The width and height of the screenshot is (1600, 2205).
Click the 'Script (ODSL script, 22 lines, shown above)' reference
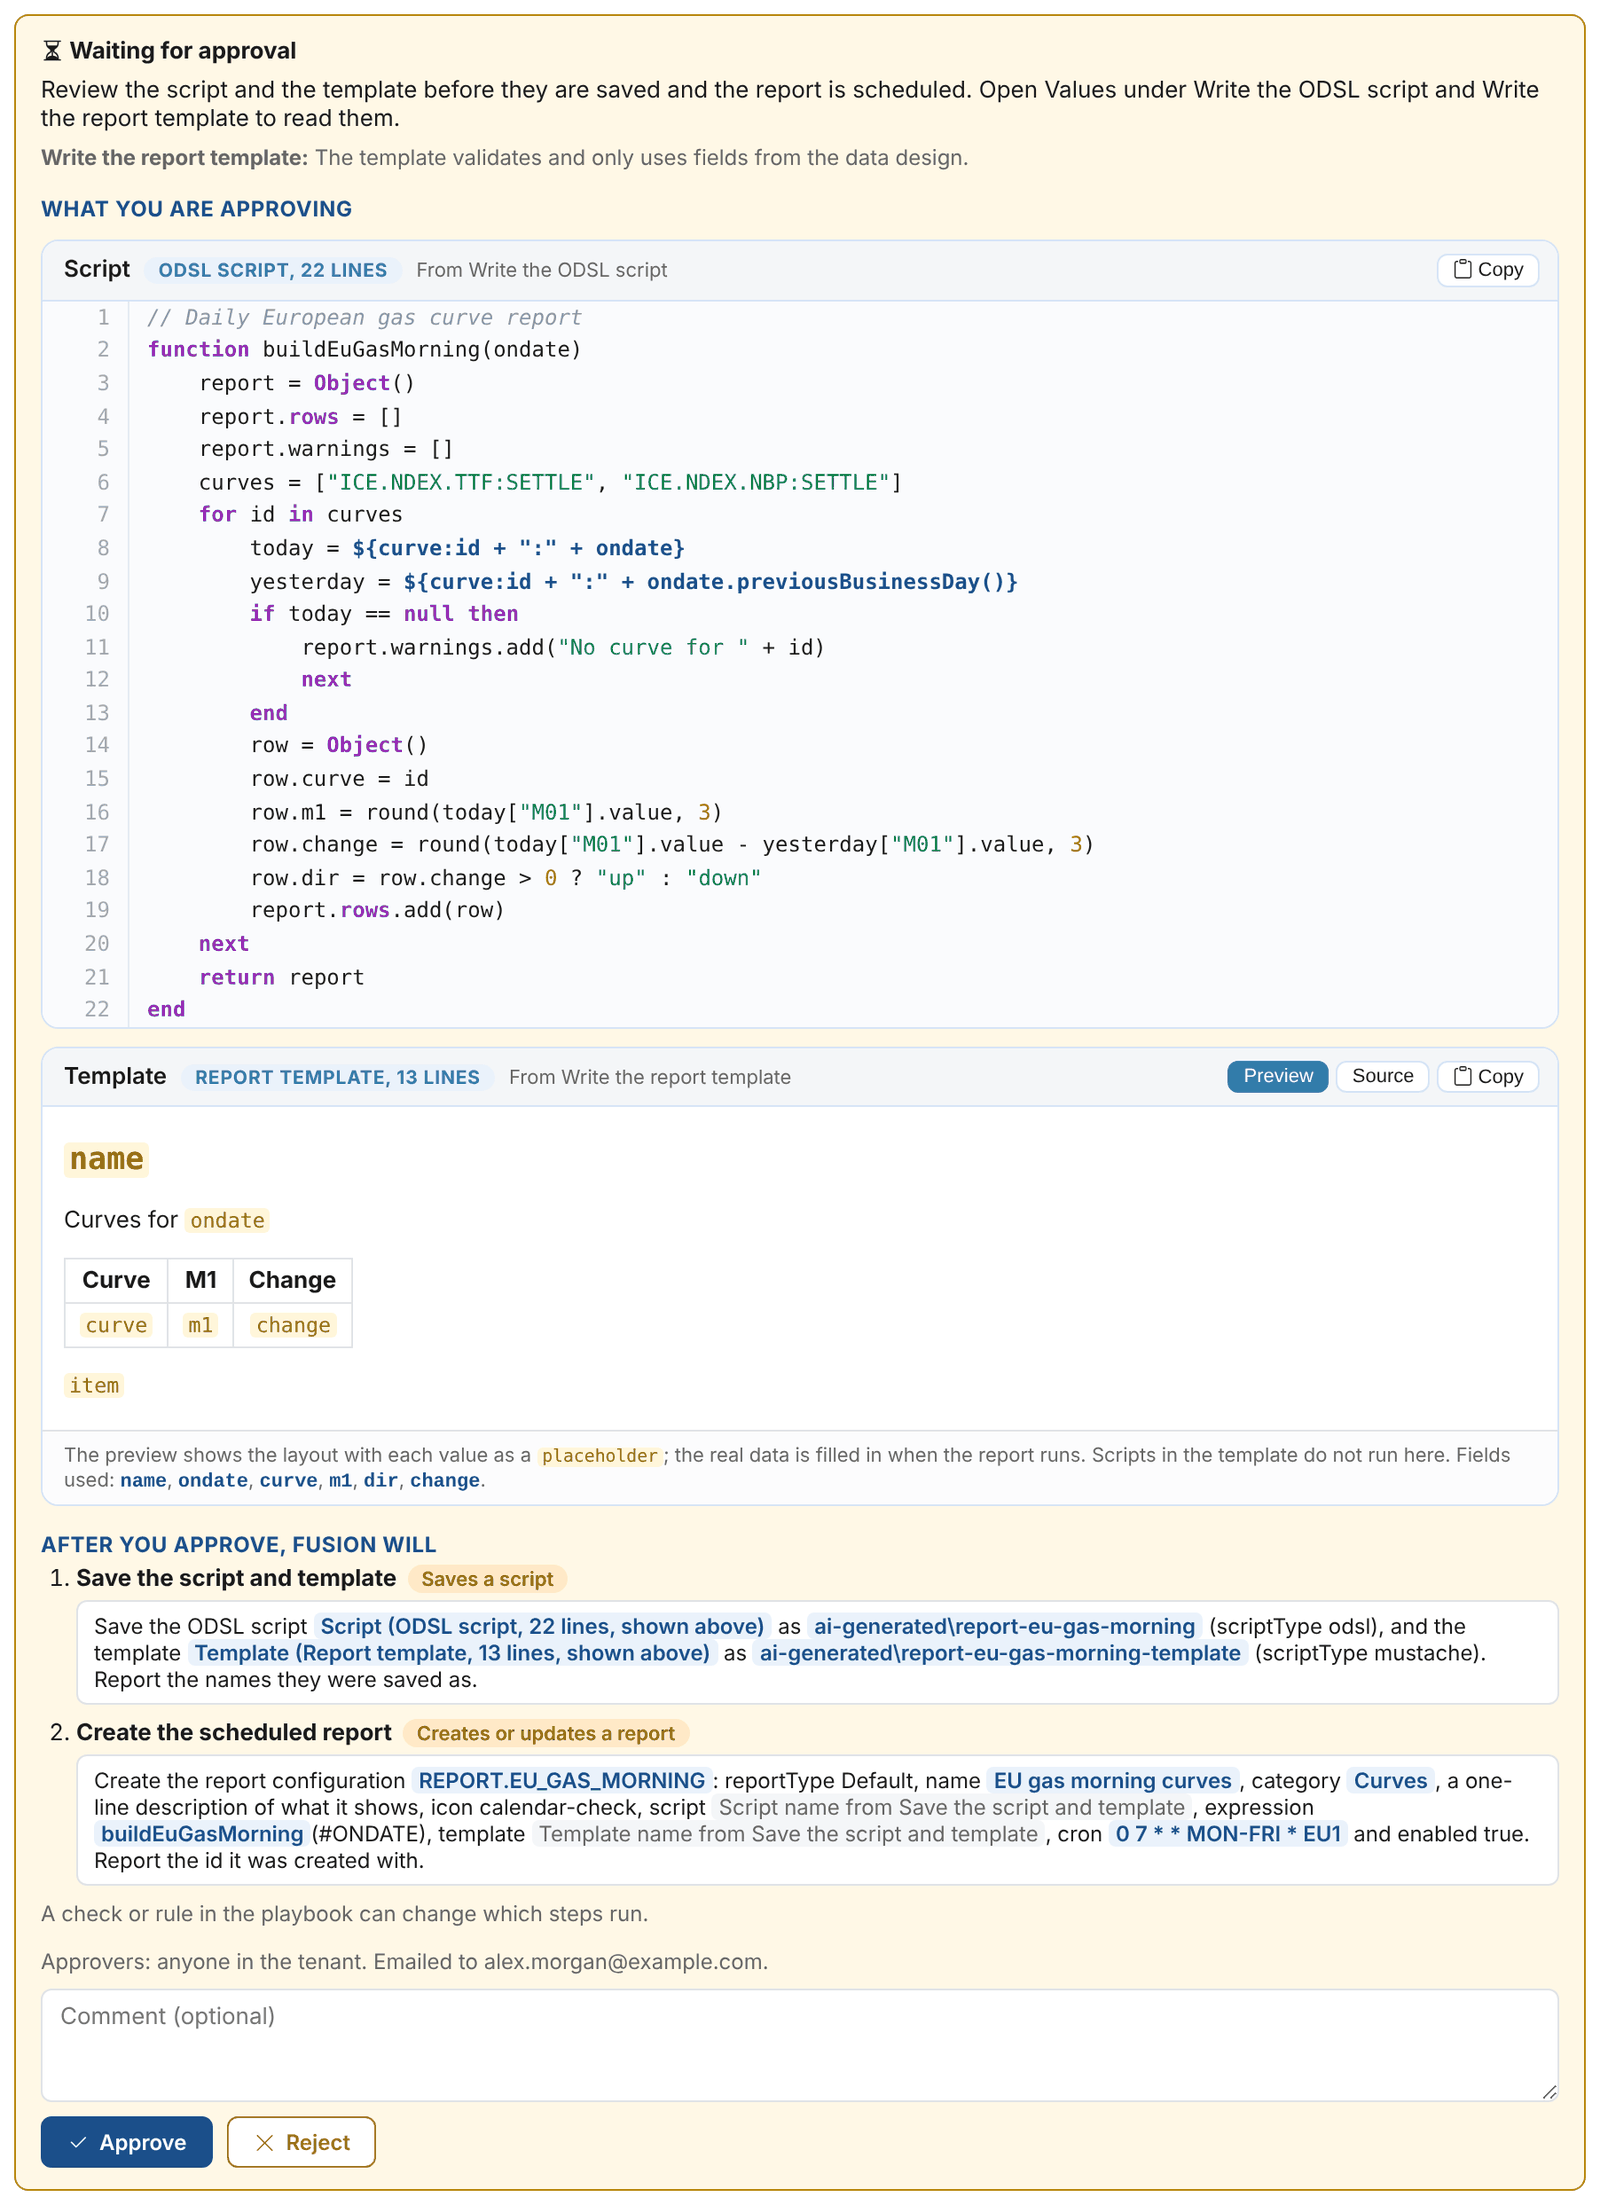point(542,1626)
